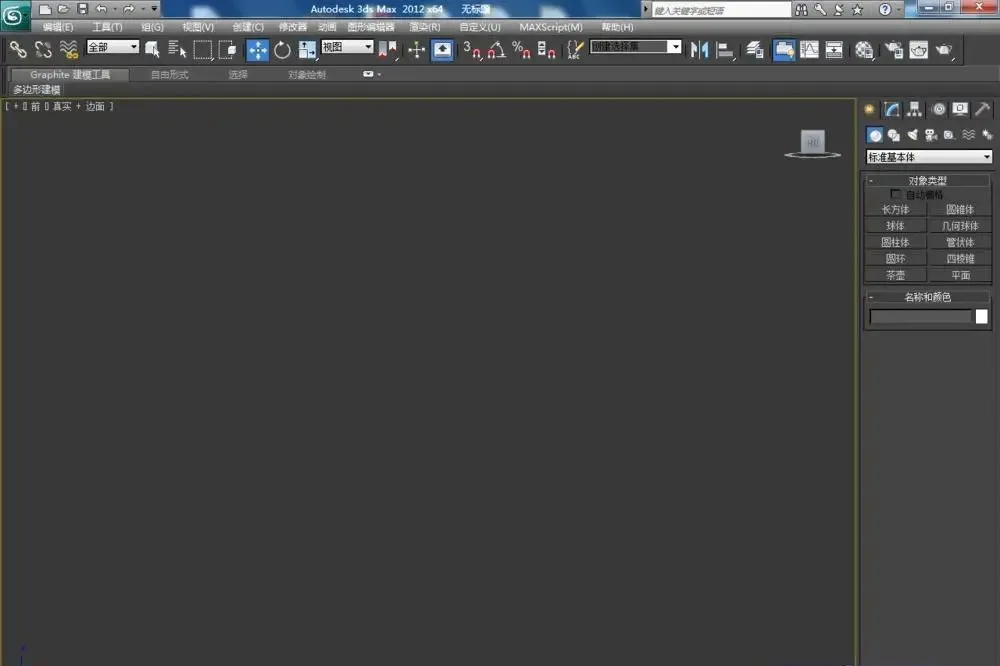Collapse the 名称和颜色 rollout
This screenshot has height=666, width=1000.
(x=928, y=297)
